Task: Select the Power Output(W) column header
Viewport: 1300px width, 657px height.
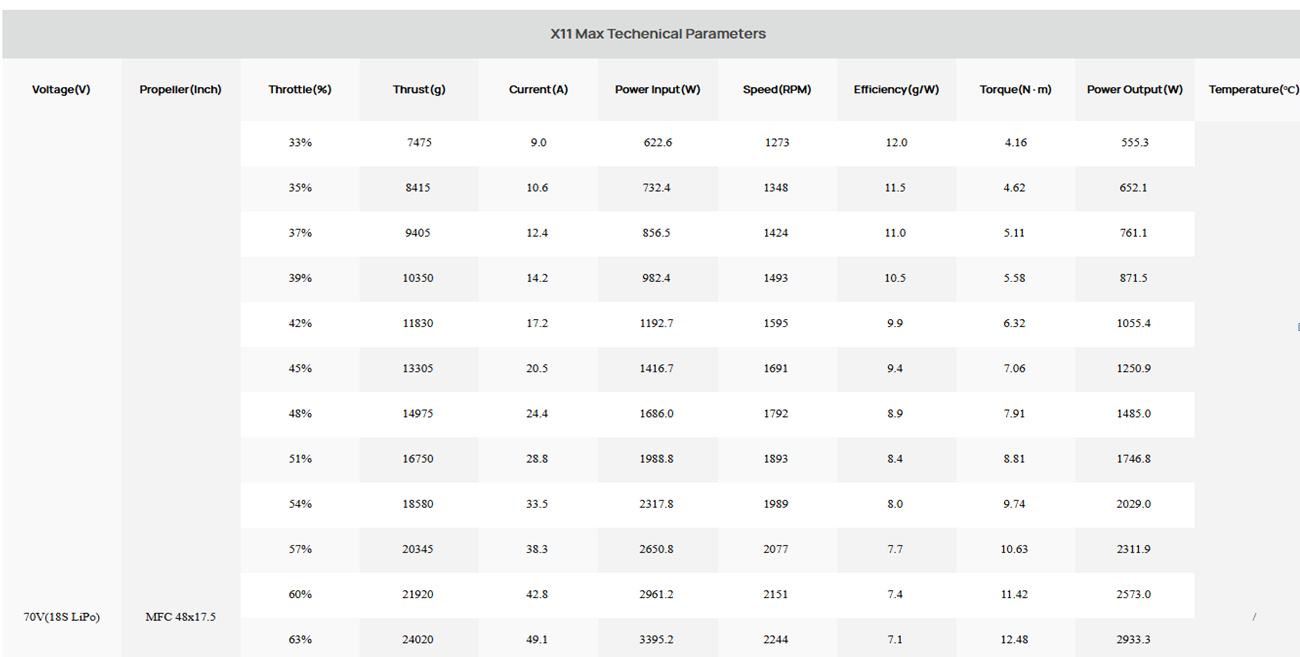Action: pyautogui.click(x=1135, y=90)
